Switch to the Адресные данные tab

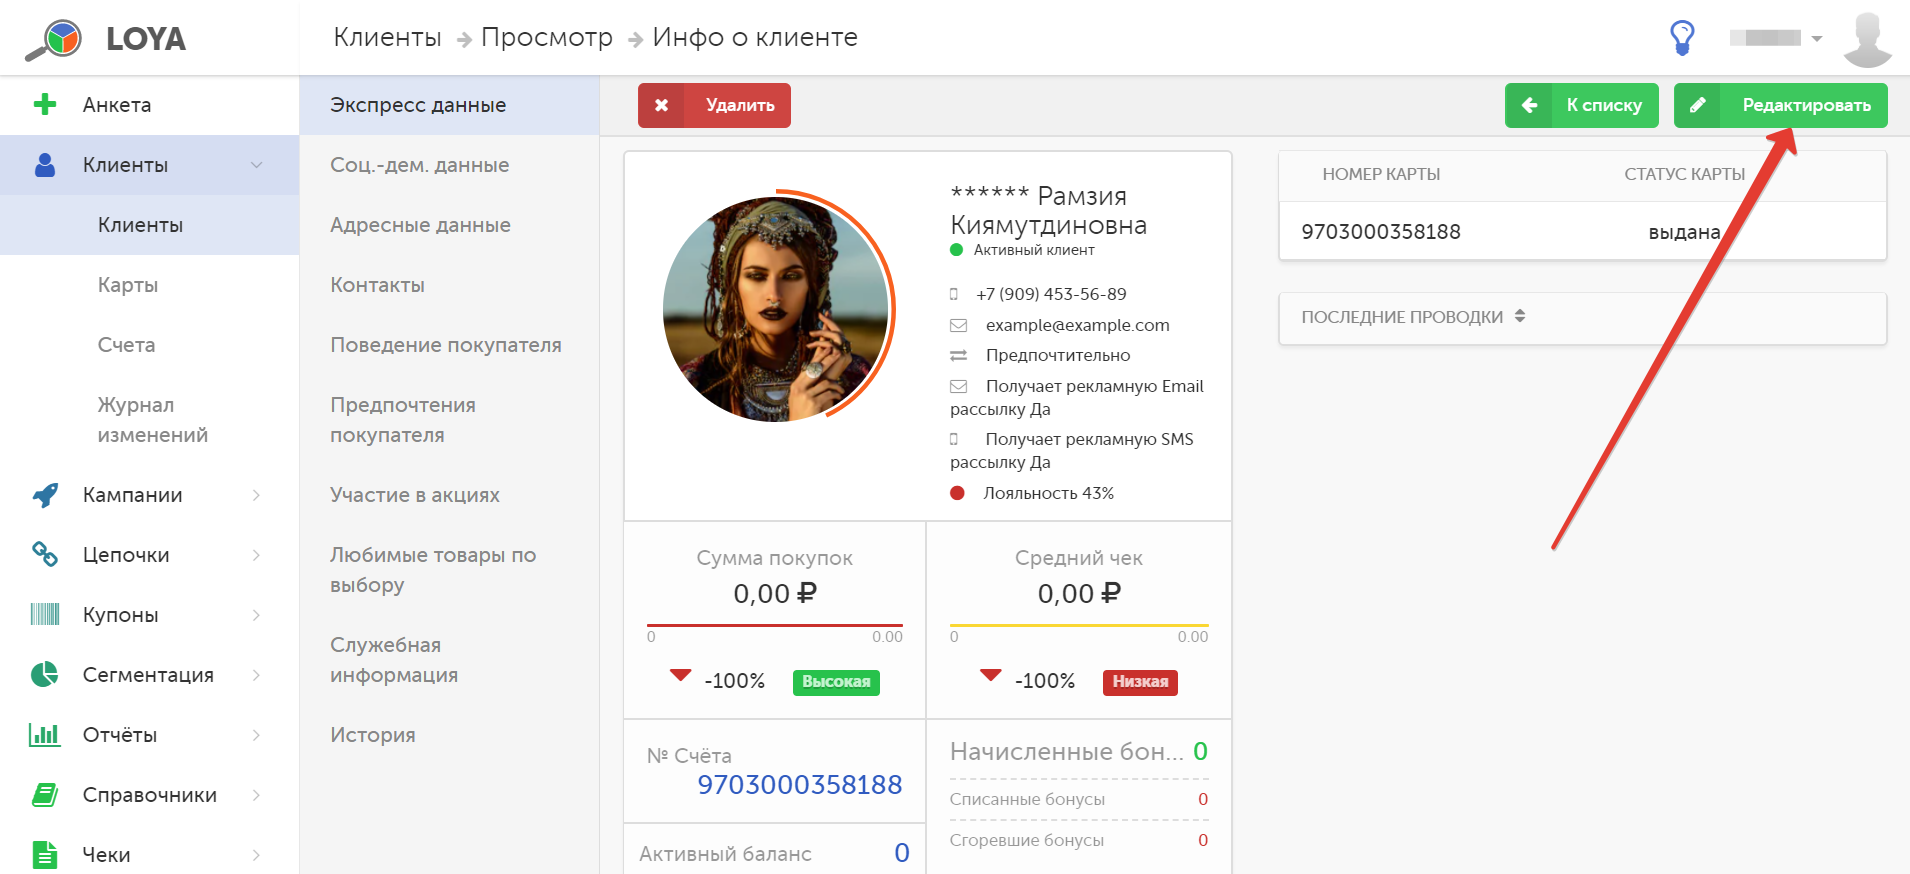[449, 225]
